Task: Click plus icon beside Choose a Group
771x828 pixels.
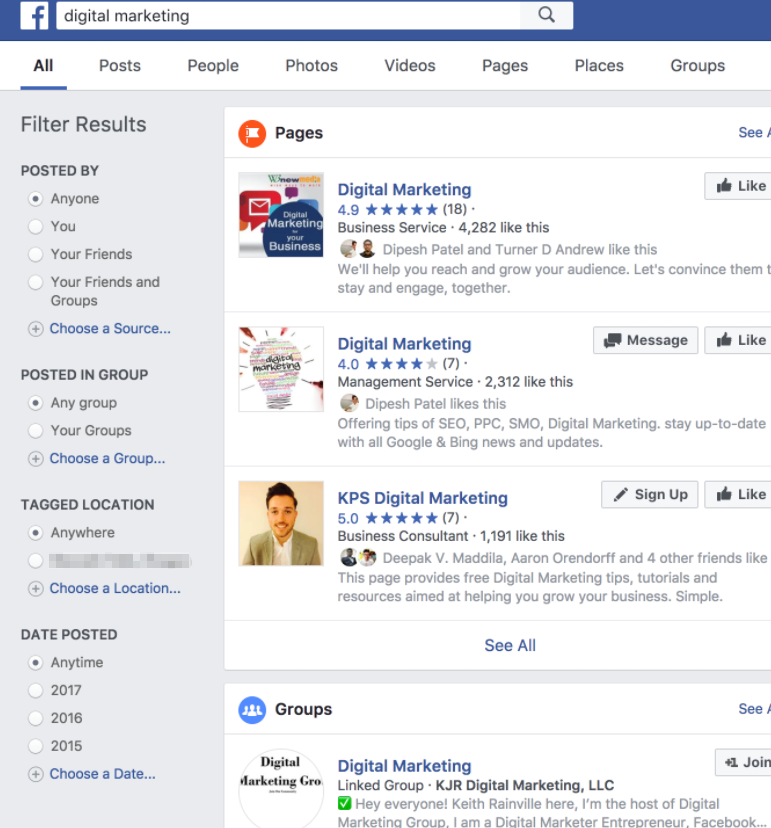Action: (35, 459)
